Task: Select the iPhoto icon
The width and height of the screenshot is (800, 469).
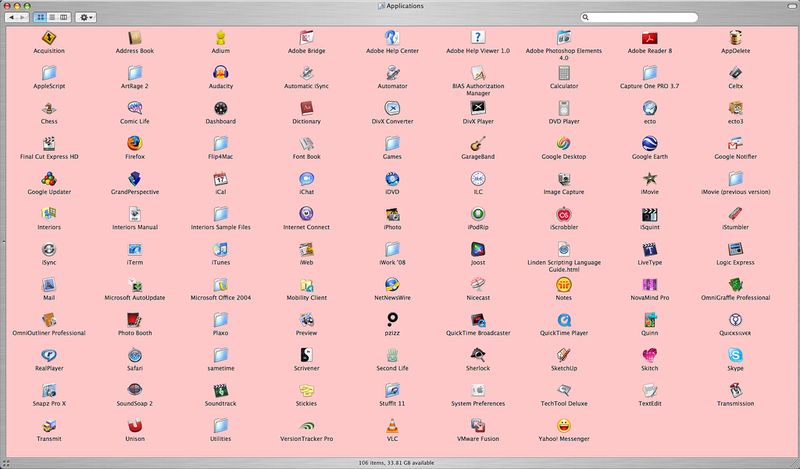Action: (x=392, y=214)
